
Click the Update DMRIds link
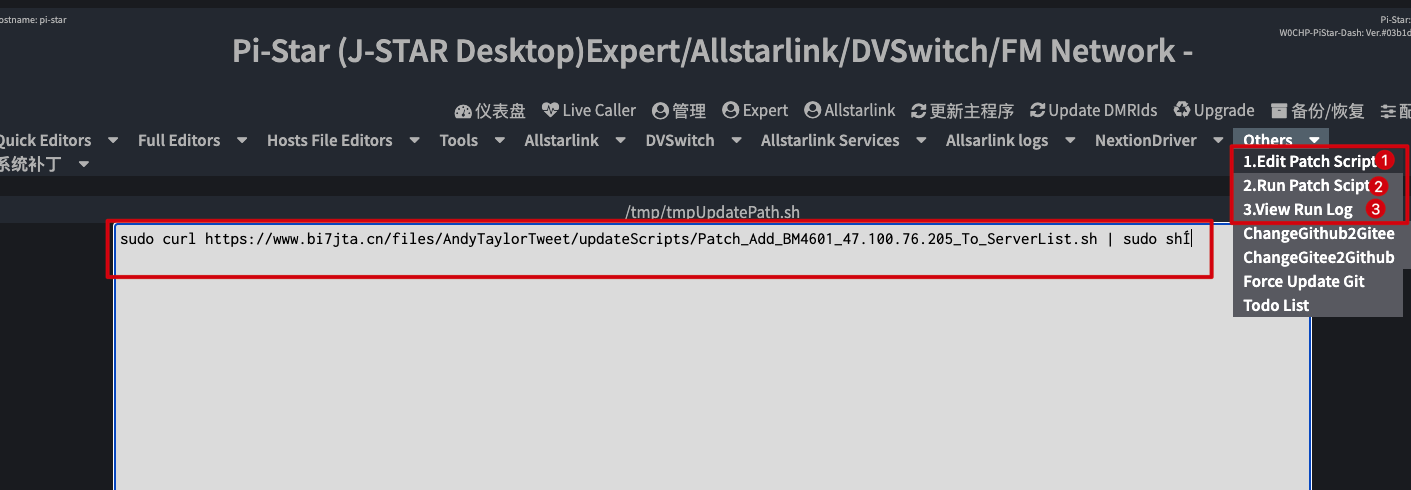[x=1094, y=111]
